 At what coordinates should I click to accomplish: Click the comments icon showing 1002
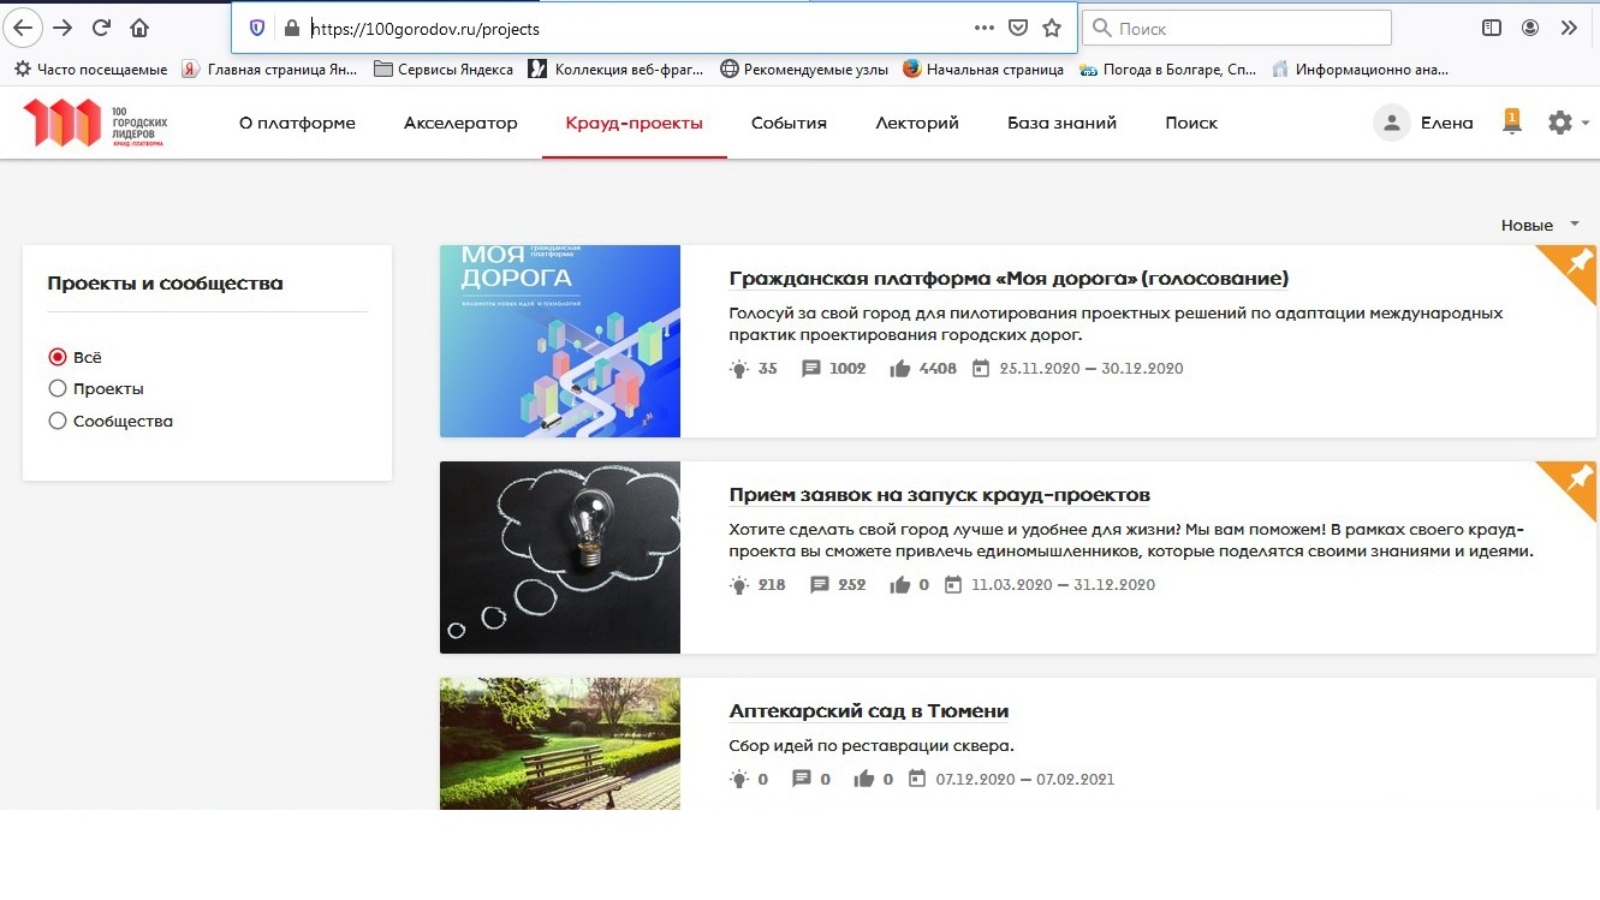[x=811, y=369]
